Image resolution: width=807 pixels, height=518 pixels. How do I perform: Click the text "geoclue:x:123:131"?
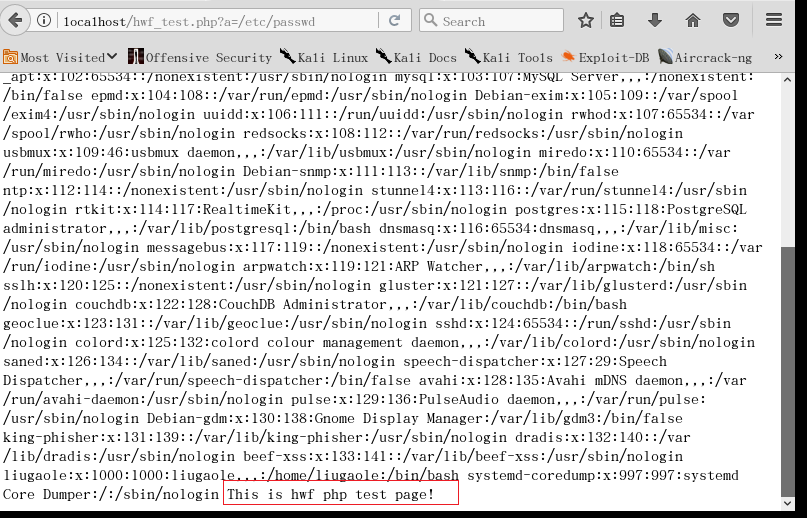(71, 323)
